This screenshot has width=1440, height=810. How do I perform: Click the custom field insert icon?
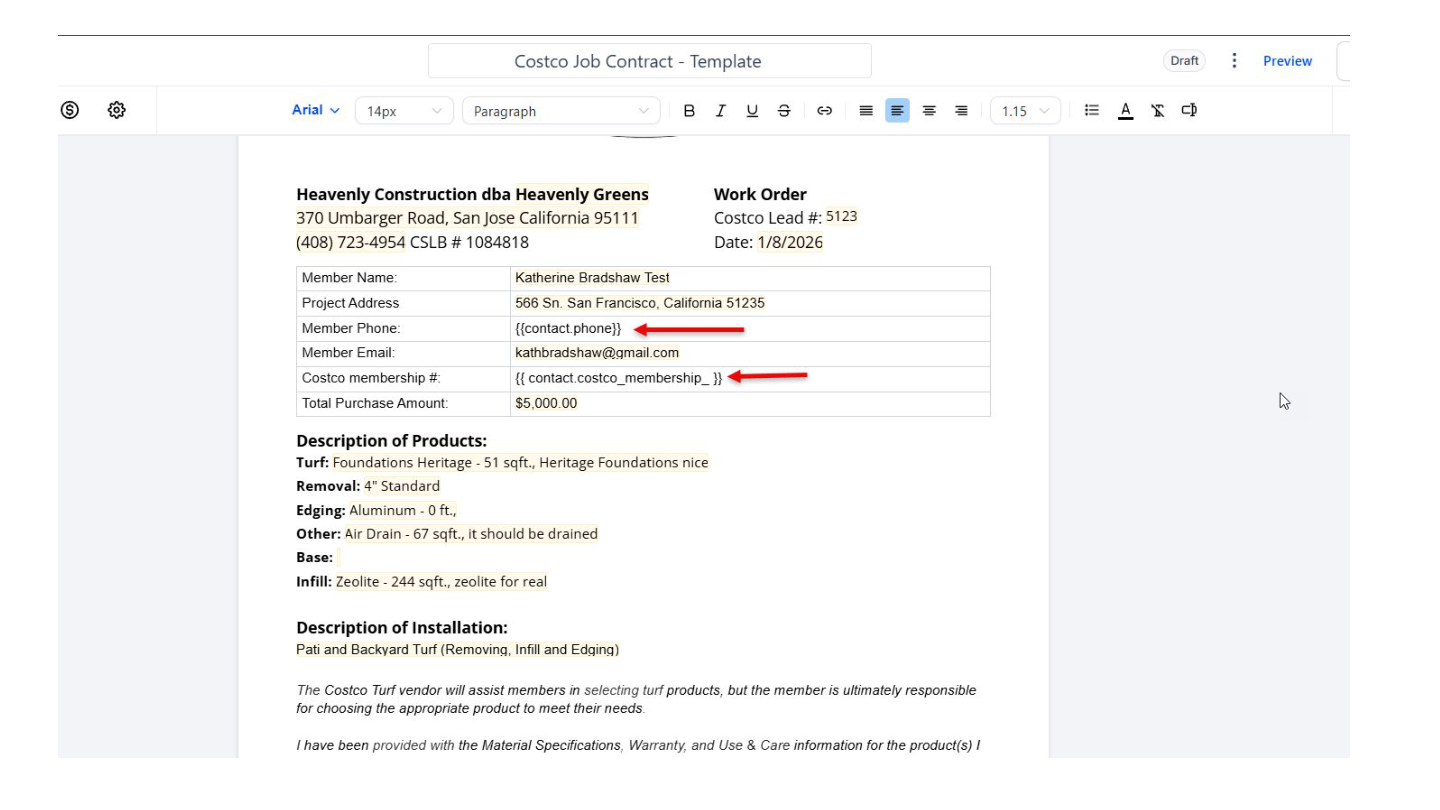1189,111
